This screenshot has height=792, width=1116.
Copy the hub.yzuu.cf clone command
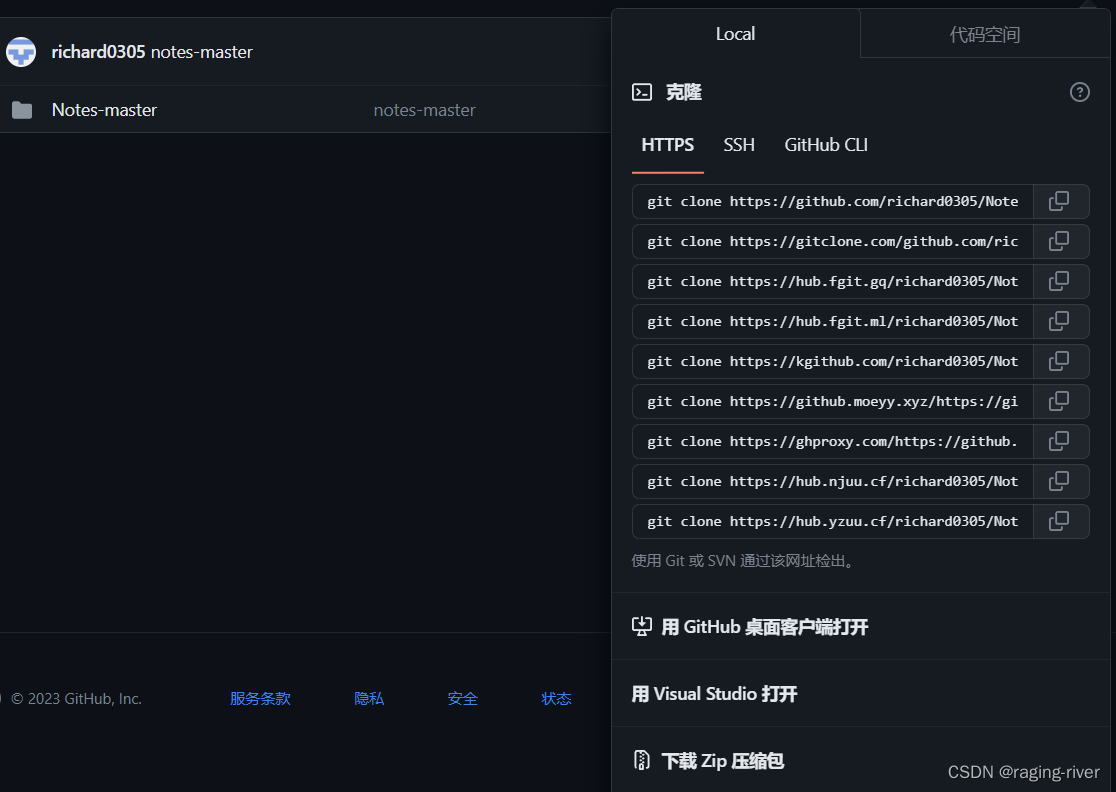(1060, 521)
